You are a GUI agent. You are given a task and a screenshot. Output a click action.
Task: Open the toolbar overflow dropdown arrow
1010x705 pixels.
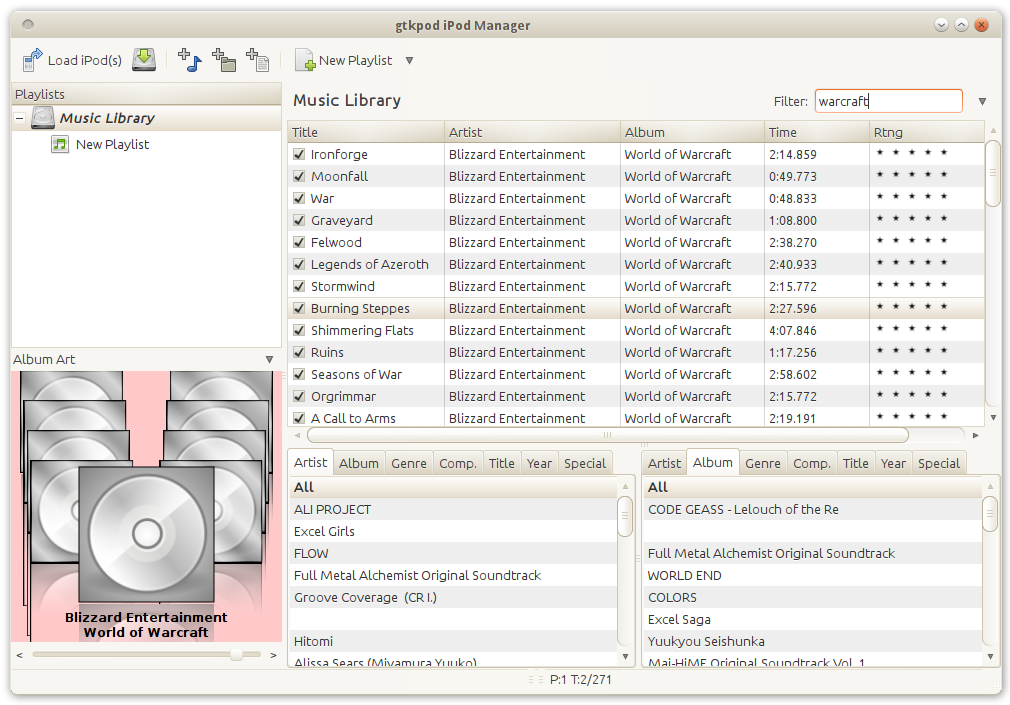[x=409, y=61]
